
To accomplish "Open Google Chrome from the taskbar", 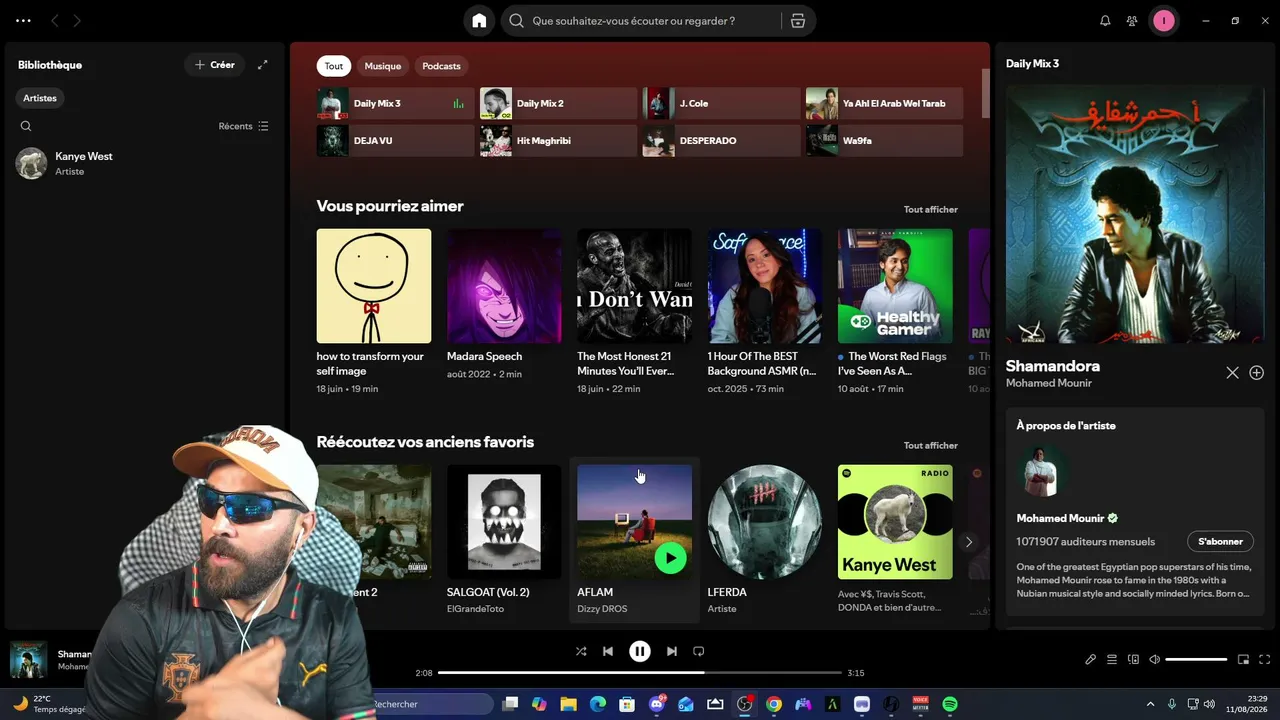I will coord(774,704).
